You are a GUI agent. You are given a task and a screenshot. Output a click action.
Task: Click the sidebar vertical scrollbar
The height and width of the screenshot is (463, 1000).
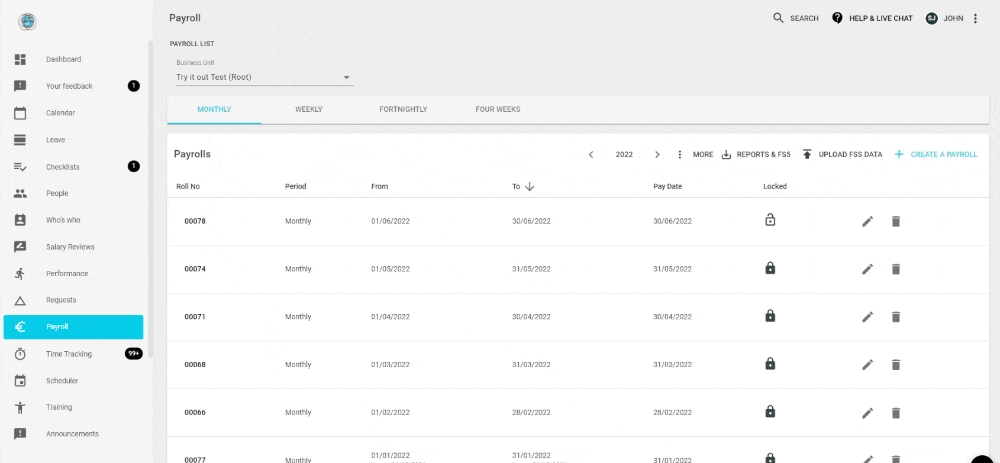click(x=151, y=199)
